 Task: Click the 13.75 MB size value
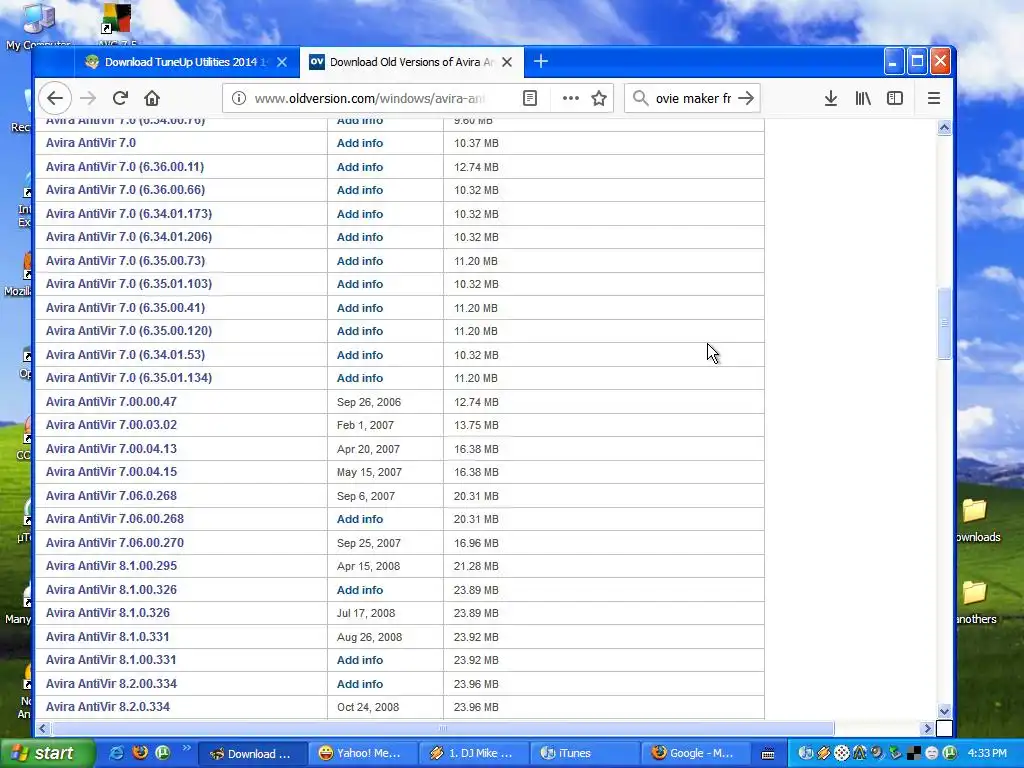coord(476,425)
